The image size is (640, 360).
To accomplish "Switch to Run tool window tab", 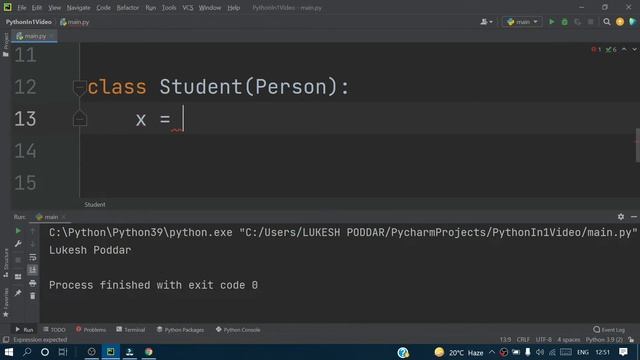I will pyautogui.click(x=24, y=329).
